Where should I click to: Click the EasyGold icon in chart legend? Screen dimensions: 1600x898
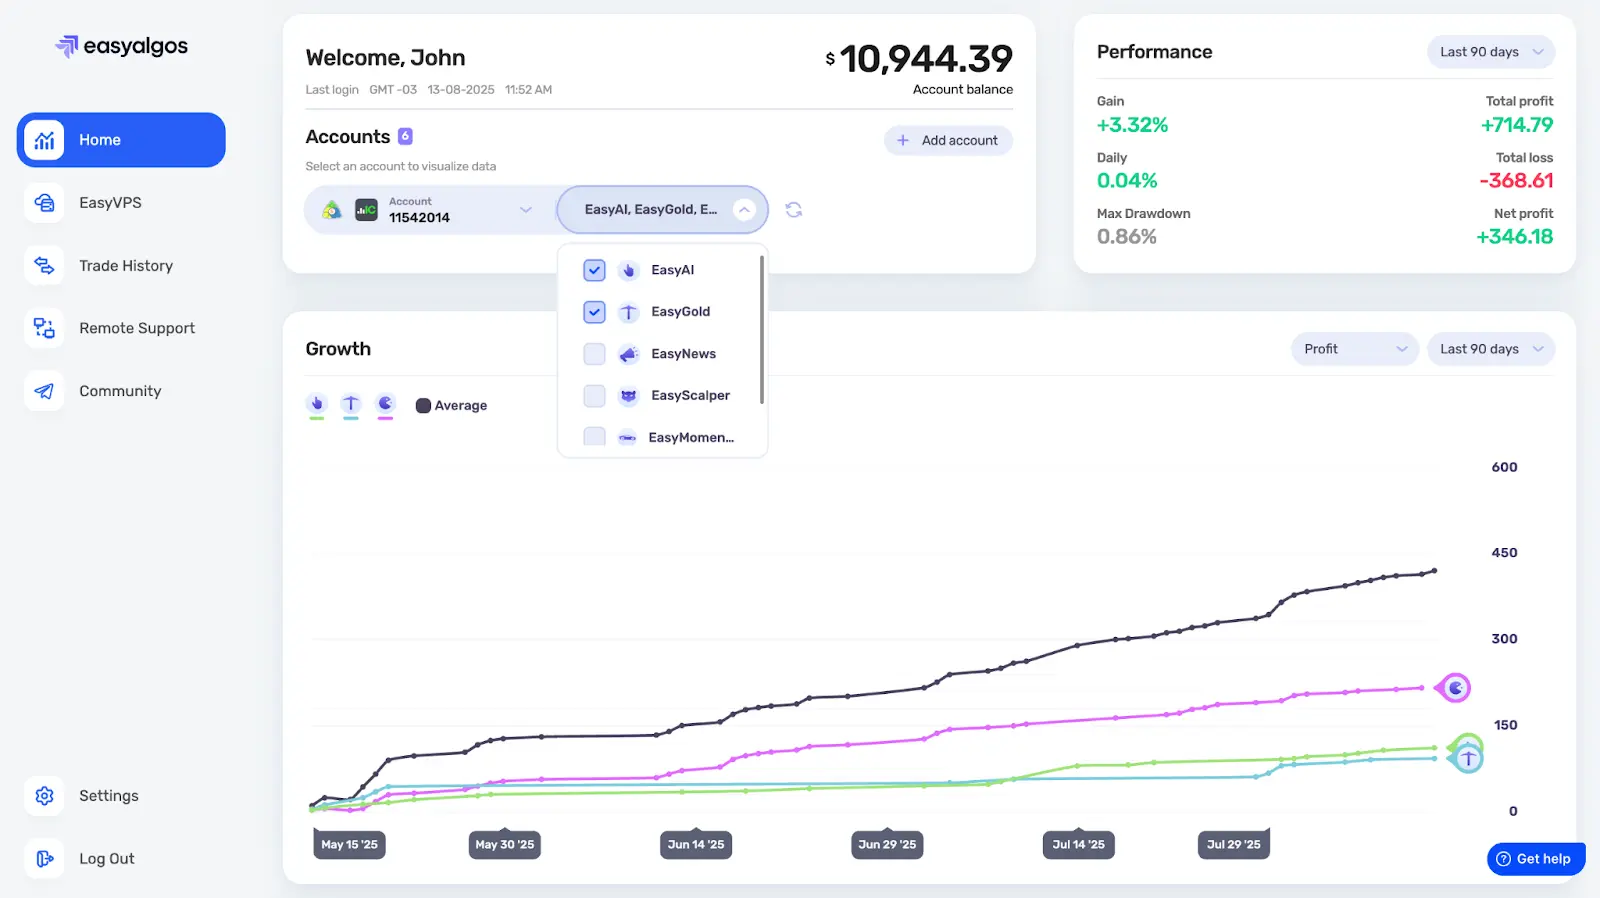tap(351, 404)
